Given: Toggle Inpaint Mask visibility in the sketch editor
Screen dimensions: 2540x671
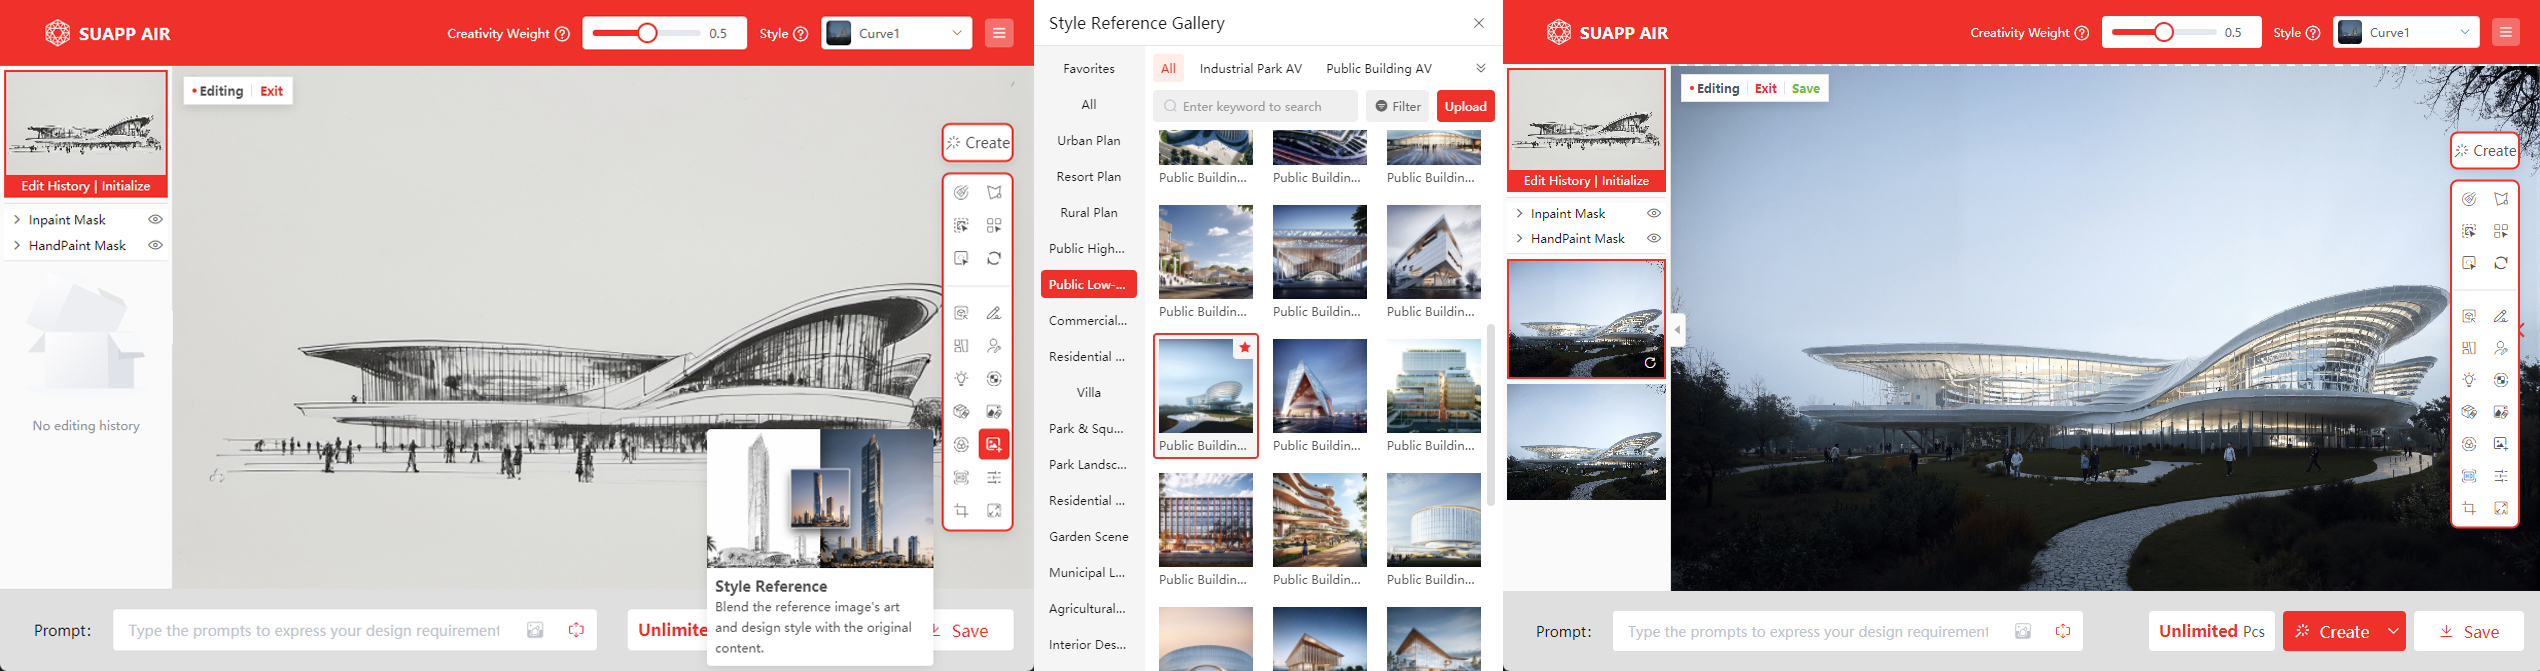Looking at the screenshot, I should [155, 219].
